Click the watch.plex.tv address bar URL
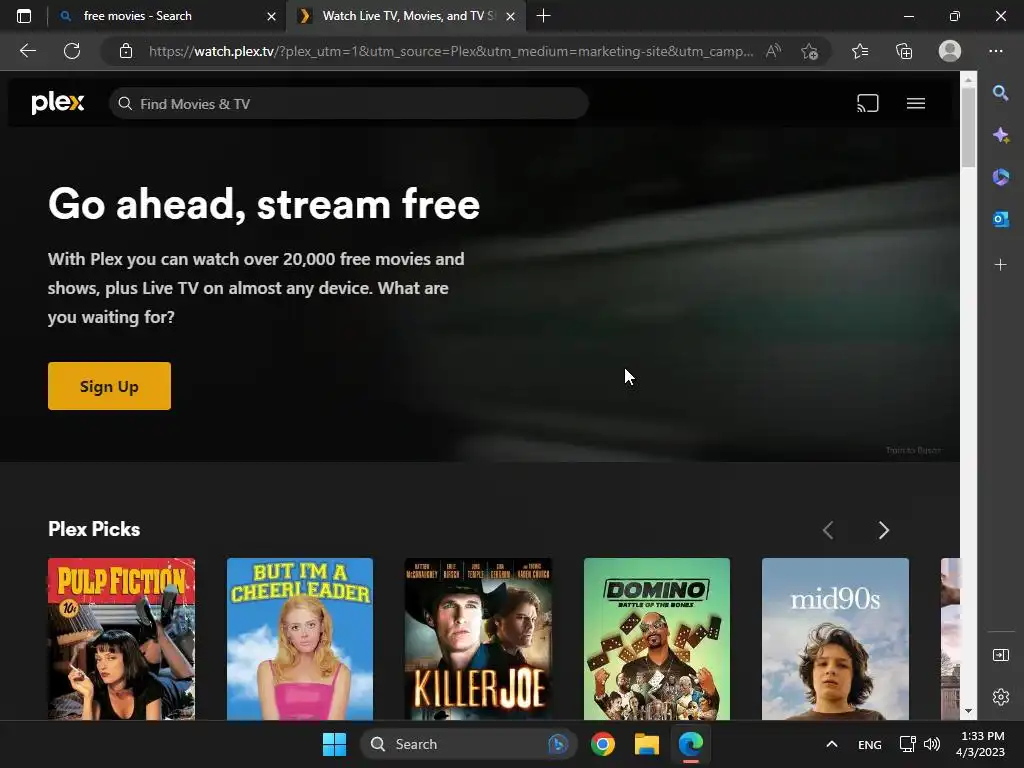This screenshot has width=1024, height=768. [x=451, y=51]
